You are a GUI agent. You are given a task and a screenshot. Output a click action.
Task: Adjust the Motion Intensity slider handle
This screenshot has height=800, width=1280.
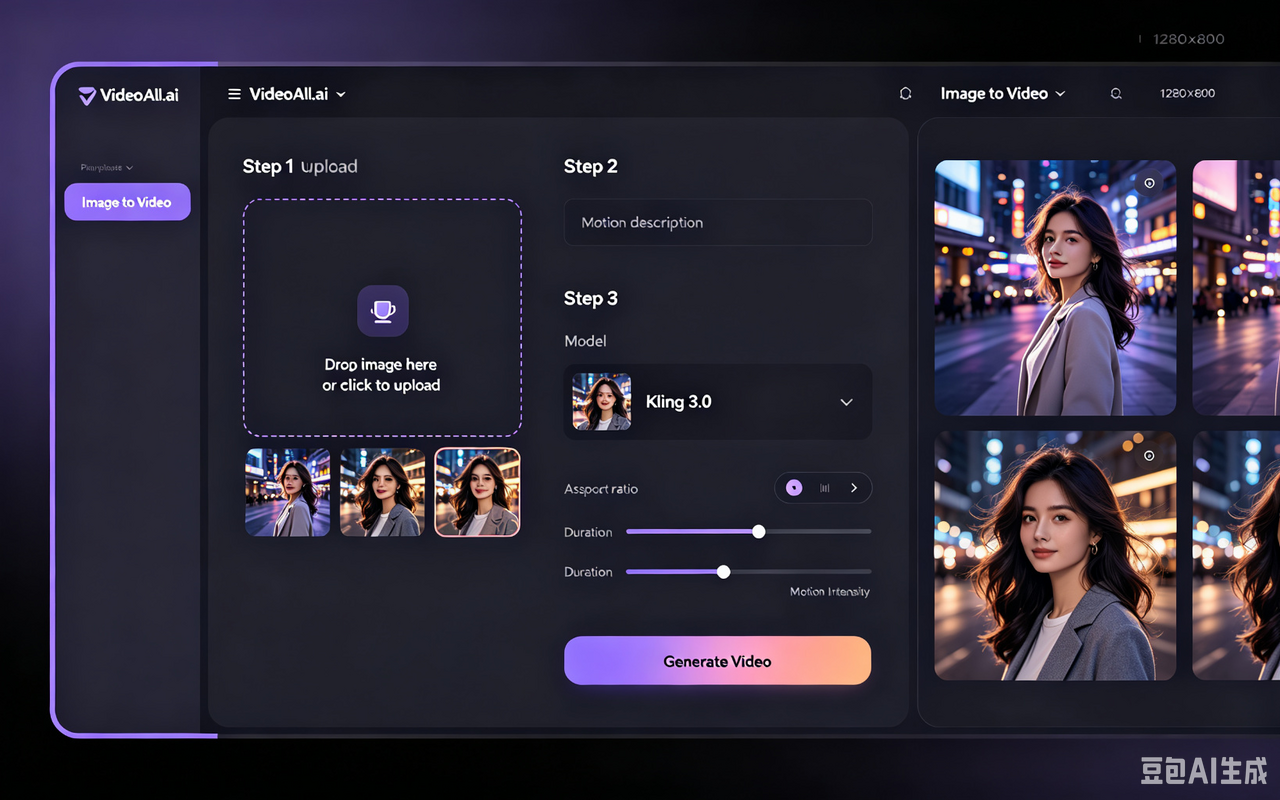[x=723, y=572]
